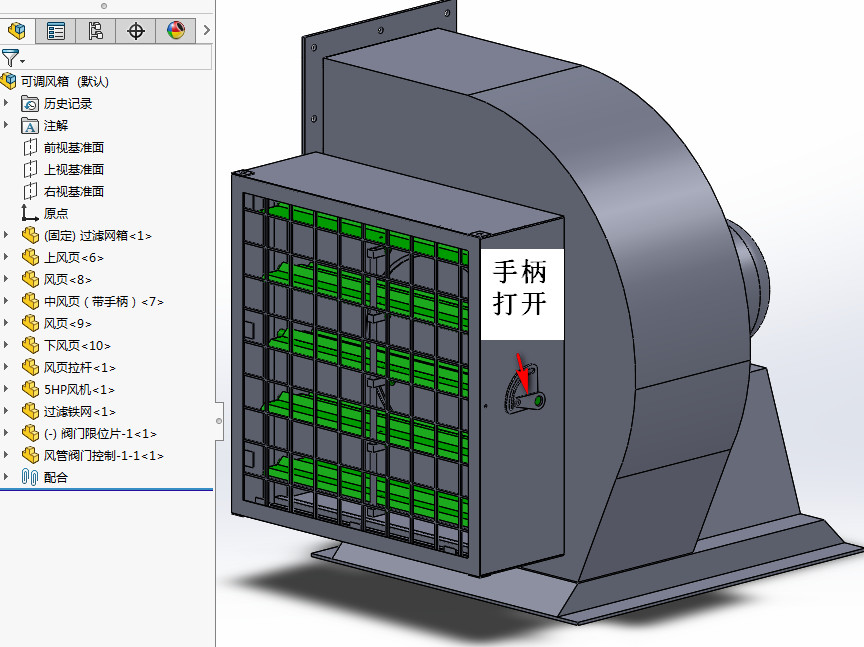
Task: Click the 下风页<10> part icon
Action: pos(30,346)
